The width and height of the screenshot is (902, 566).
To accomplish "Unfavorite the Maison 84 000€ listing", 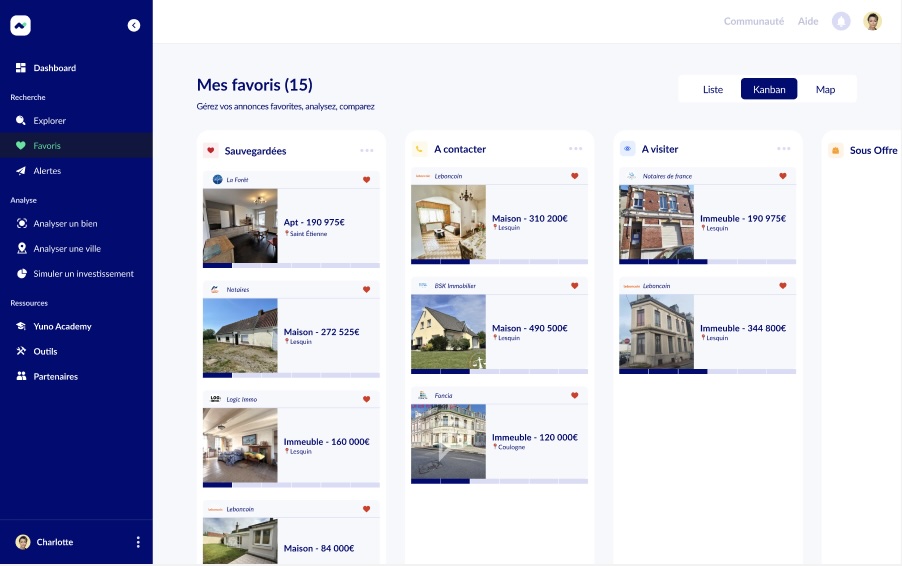I will pyautogui.click(x=366, y=509).
